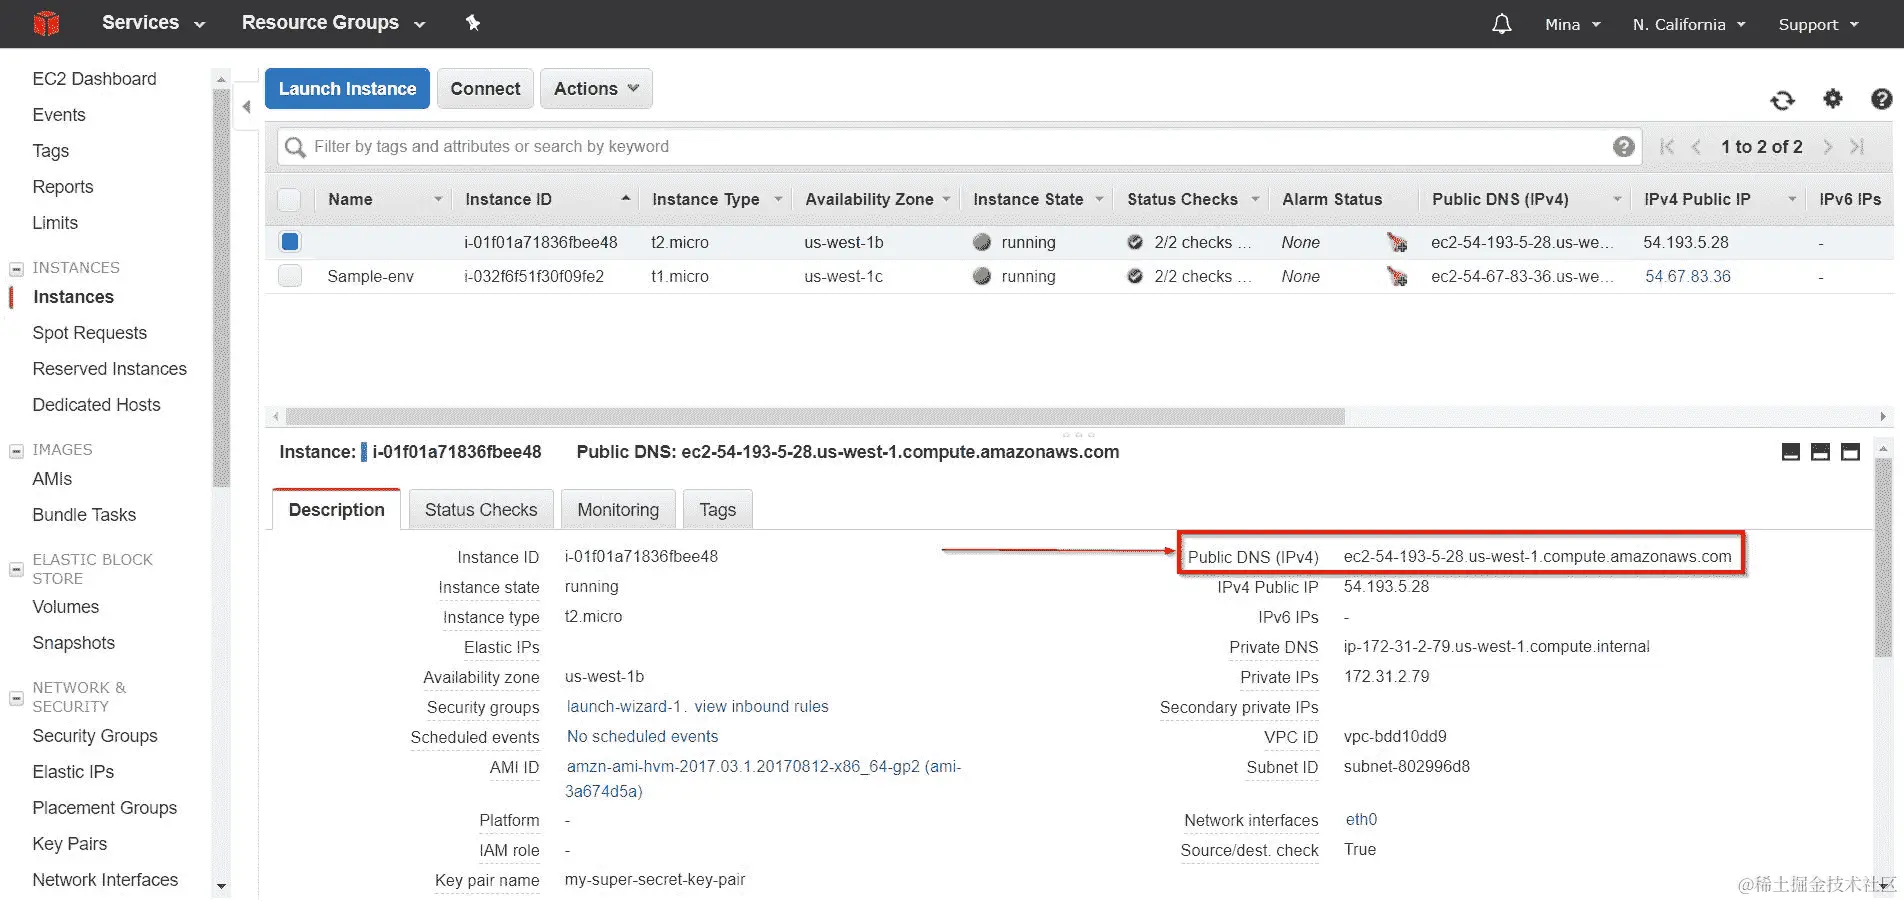Screen dimensions: 1904x901
Task: Minimize details pane to bottom layout icon
Action: tap(1791, 452)
